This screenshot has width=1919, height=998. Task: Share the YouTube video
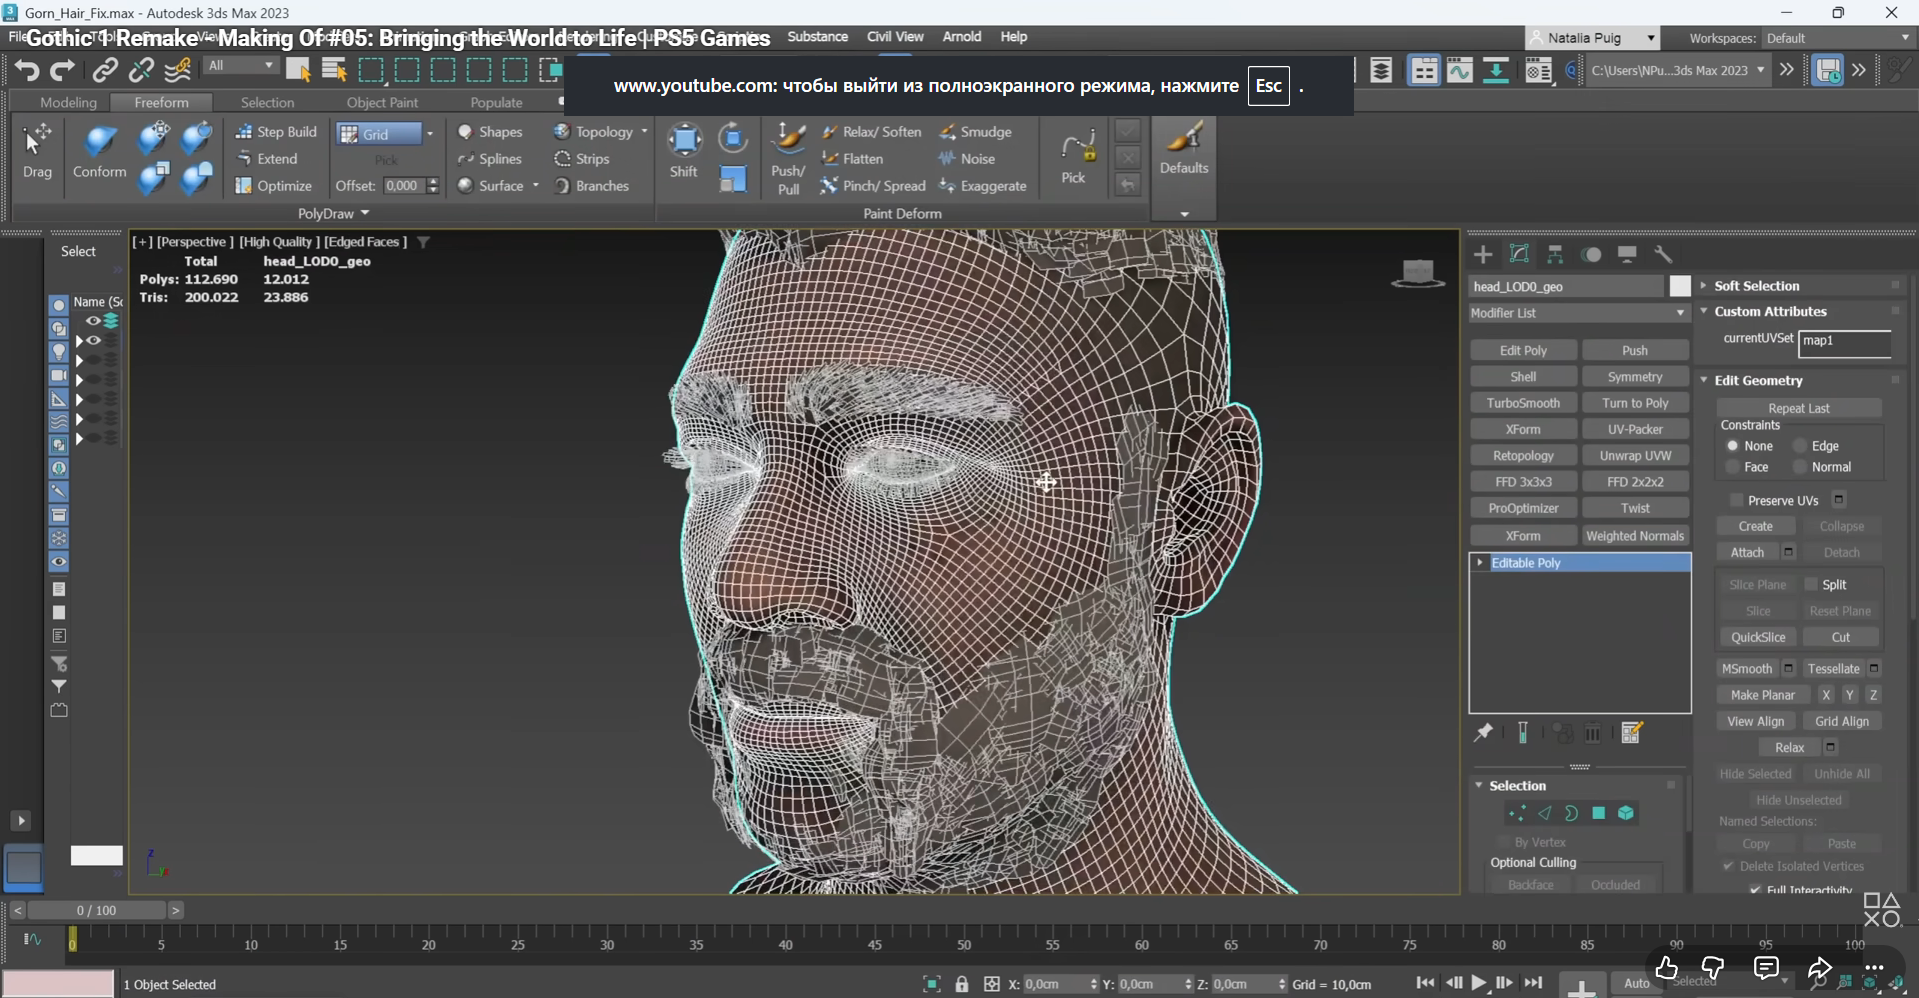(1819, 968)
